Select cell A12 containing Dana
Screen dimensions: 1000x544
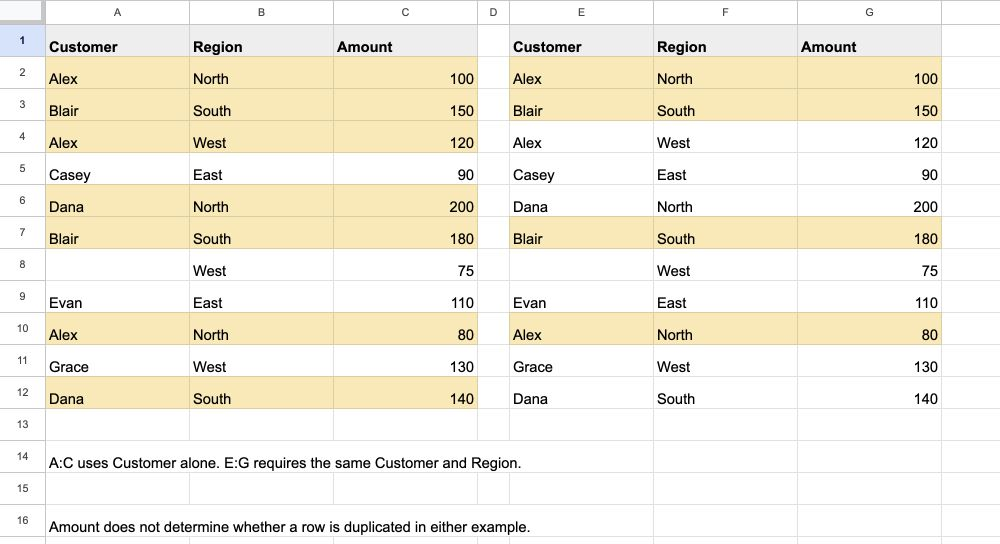tap(117, 393)
